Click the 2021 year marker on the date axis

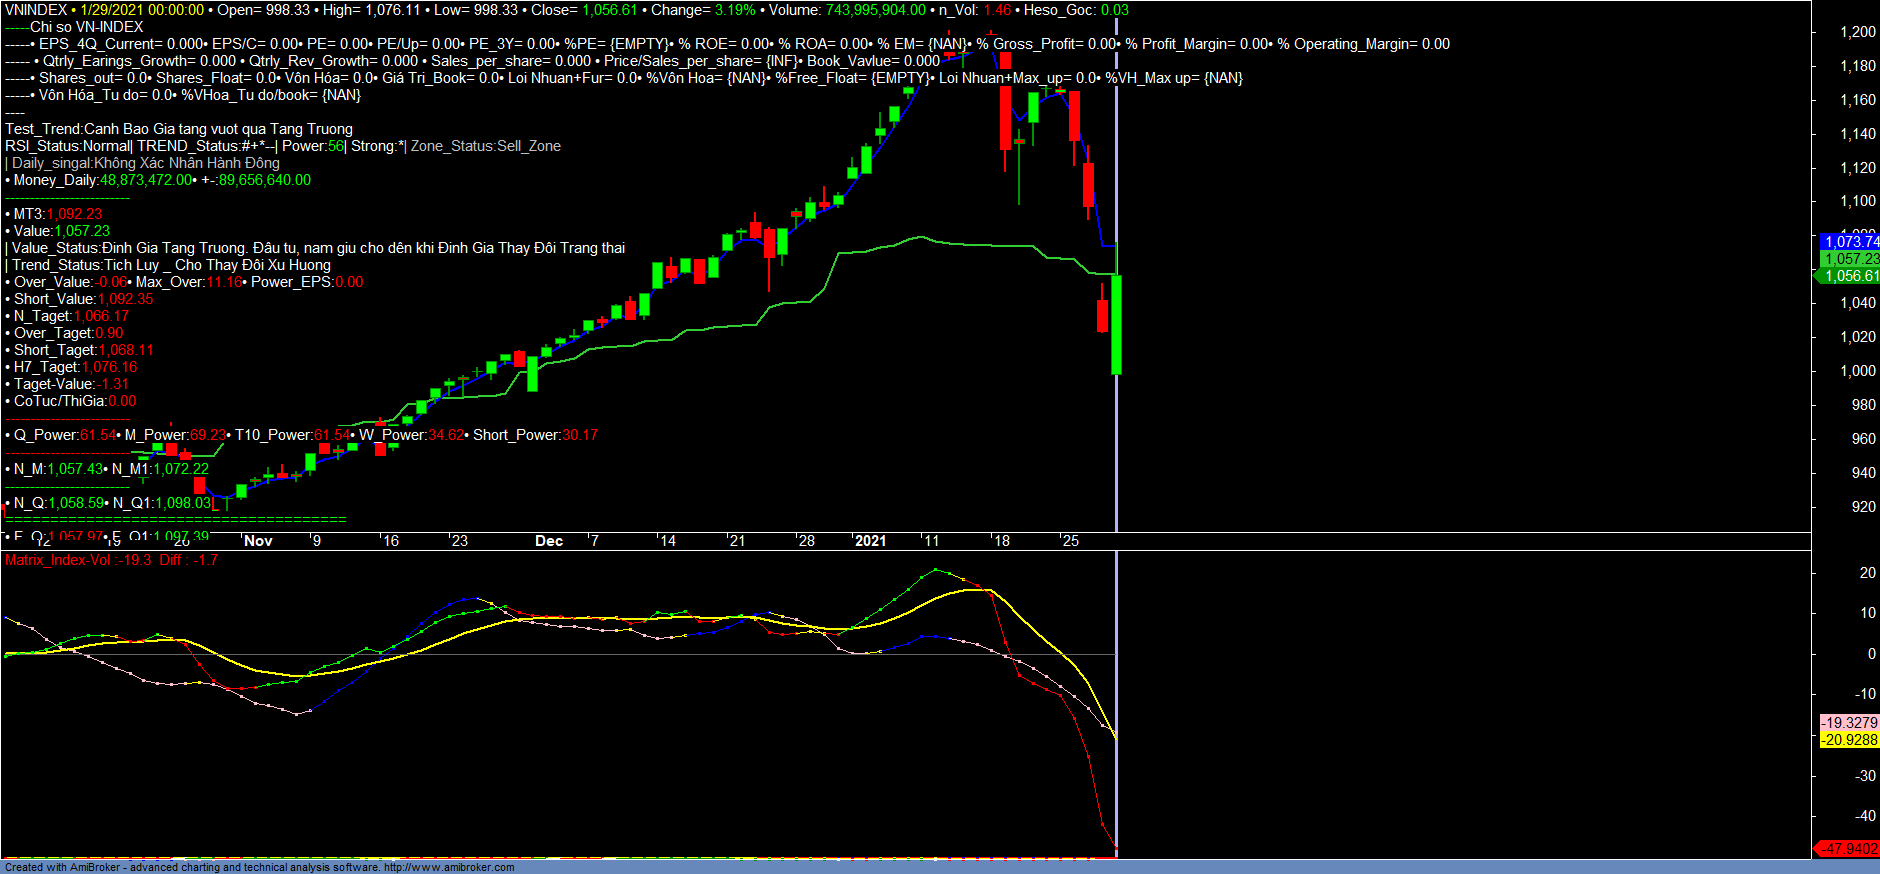tap(870, 541)
